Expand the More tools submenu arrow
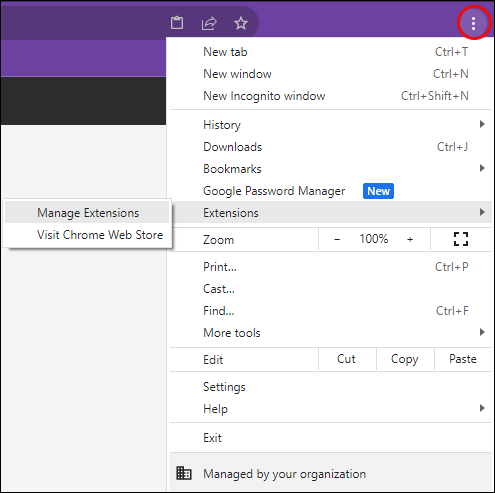 482,332
